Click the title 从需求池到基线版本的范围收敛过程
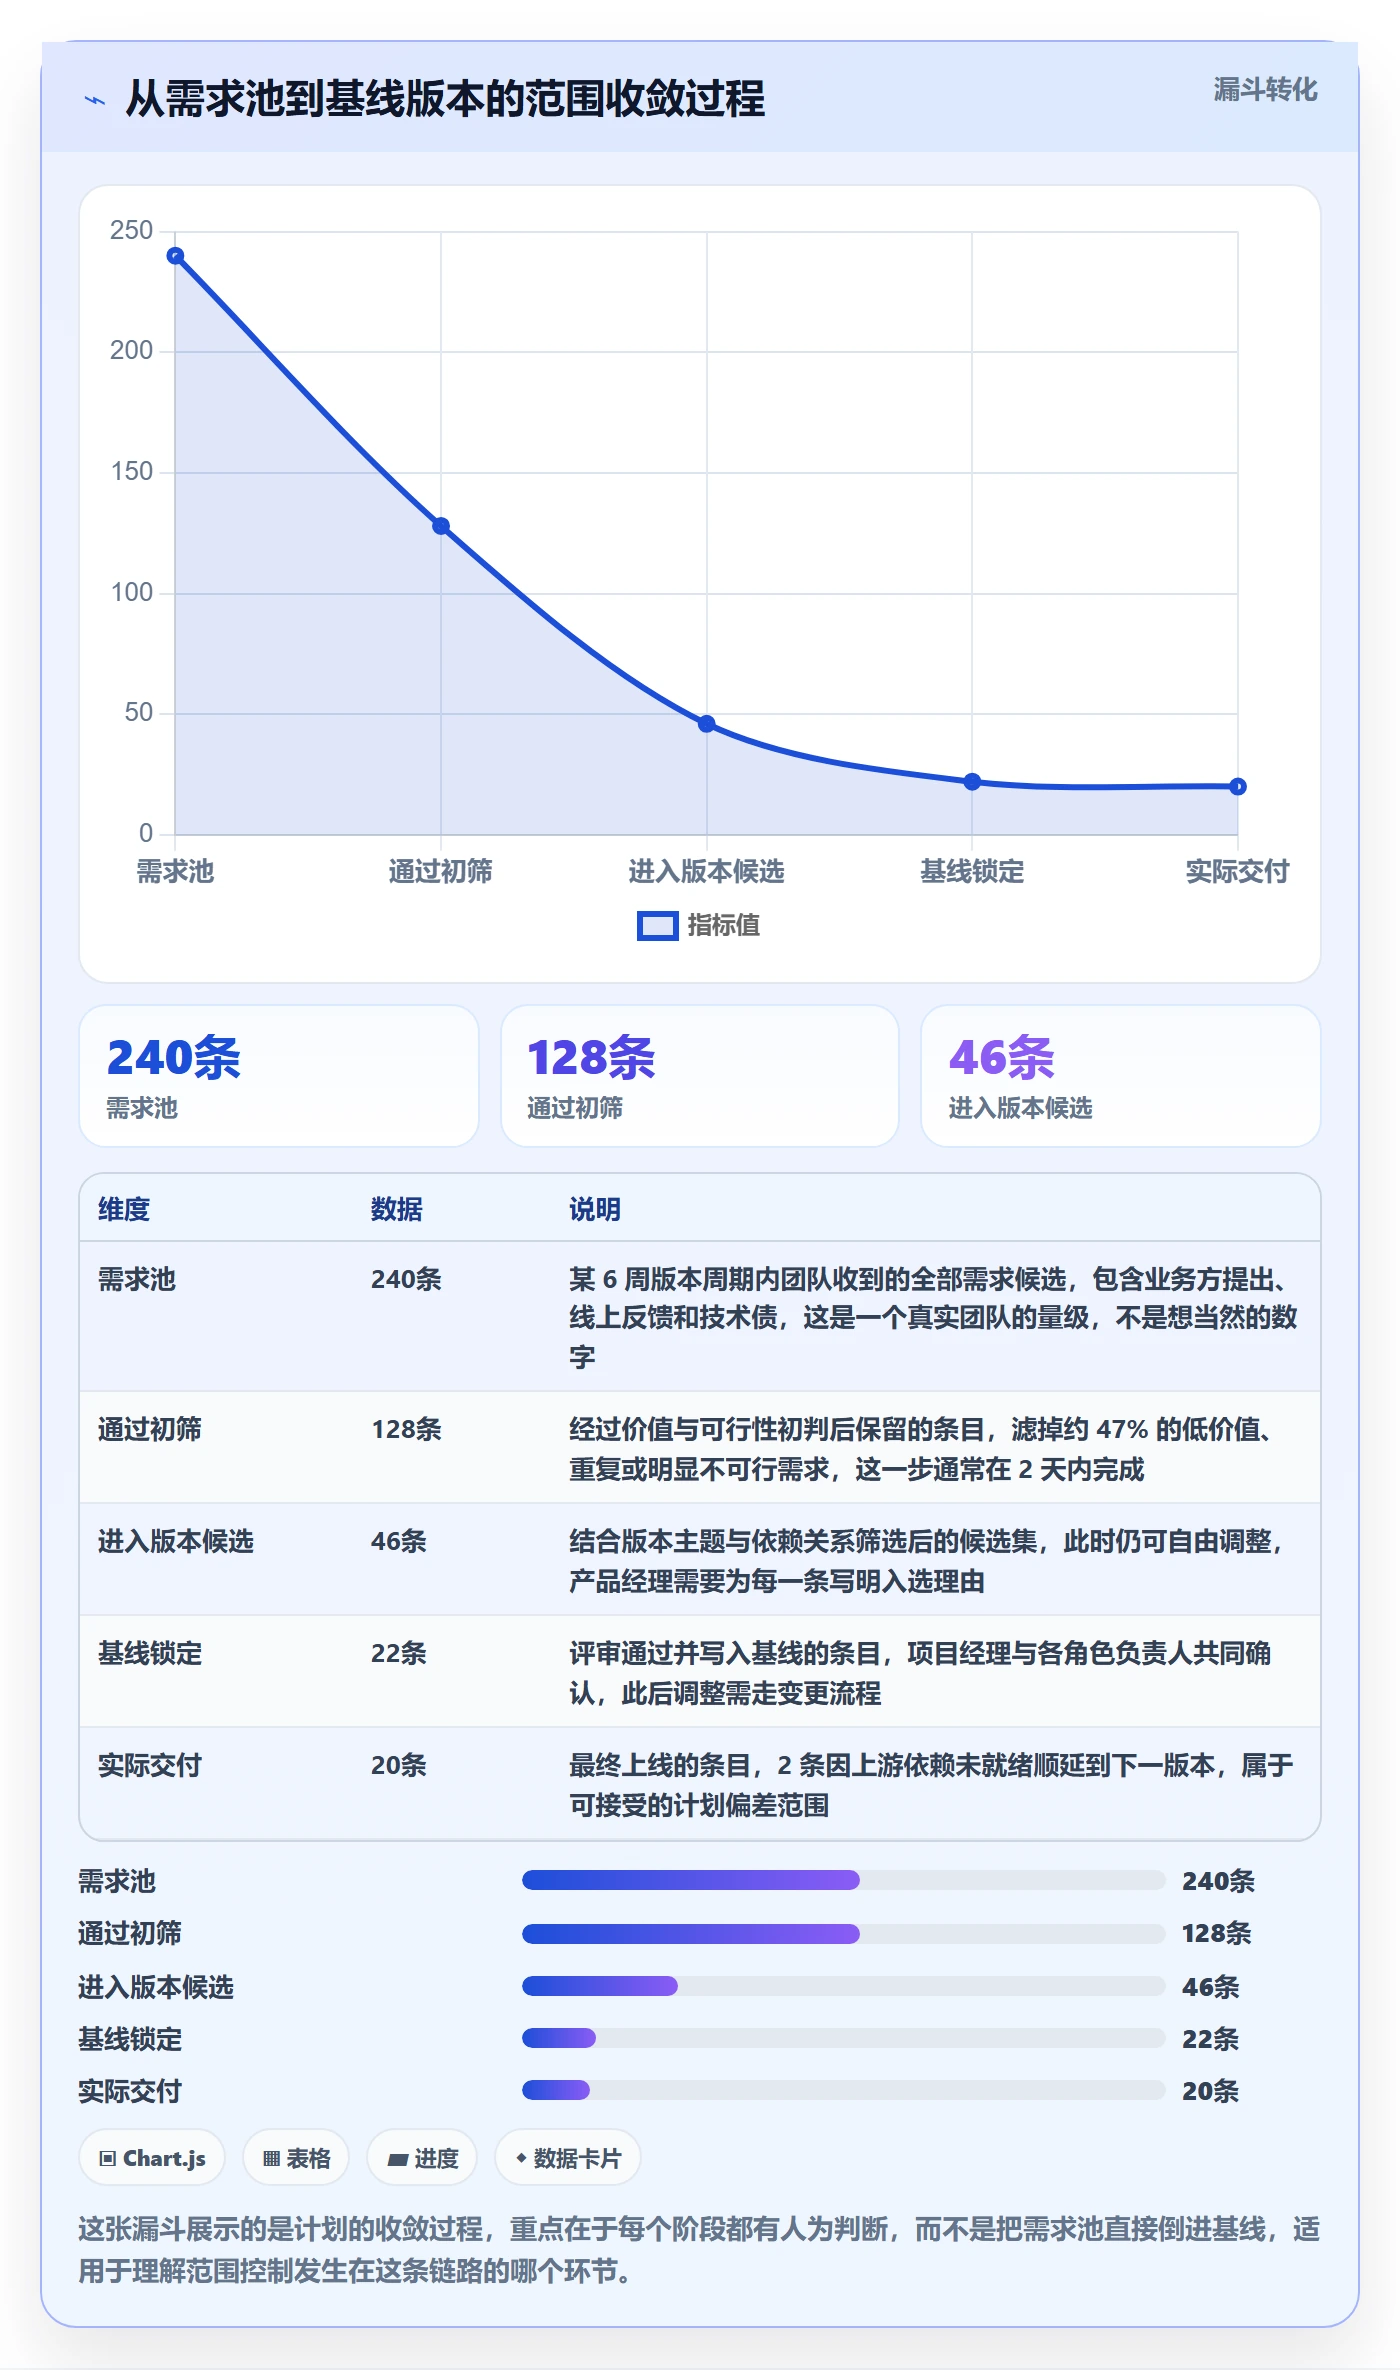Screen dimensions: 1400x2370 445,99
